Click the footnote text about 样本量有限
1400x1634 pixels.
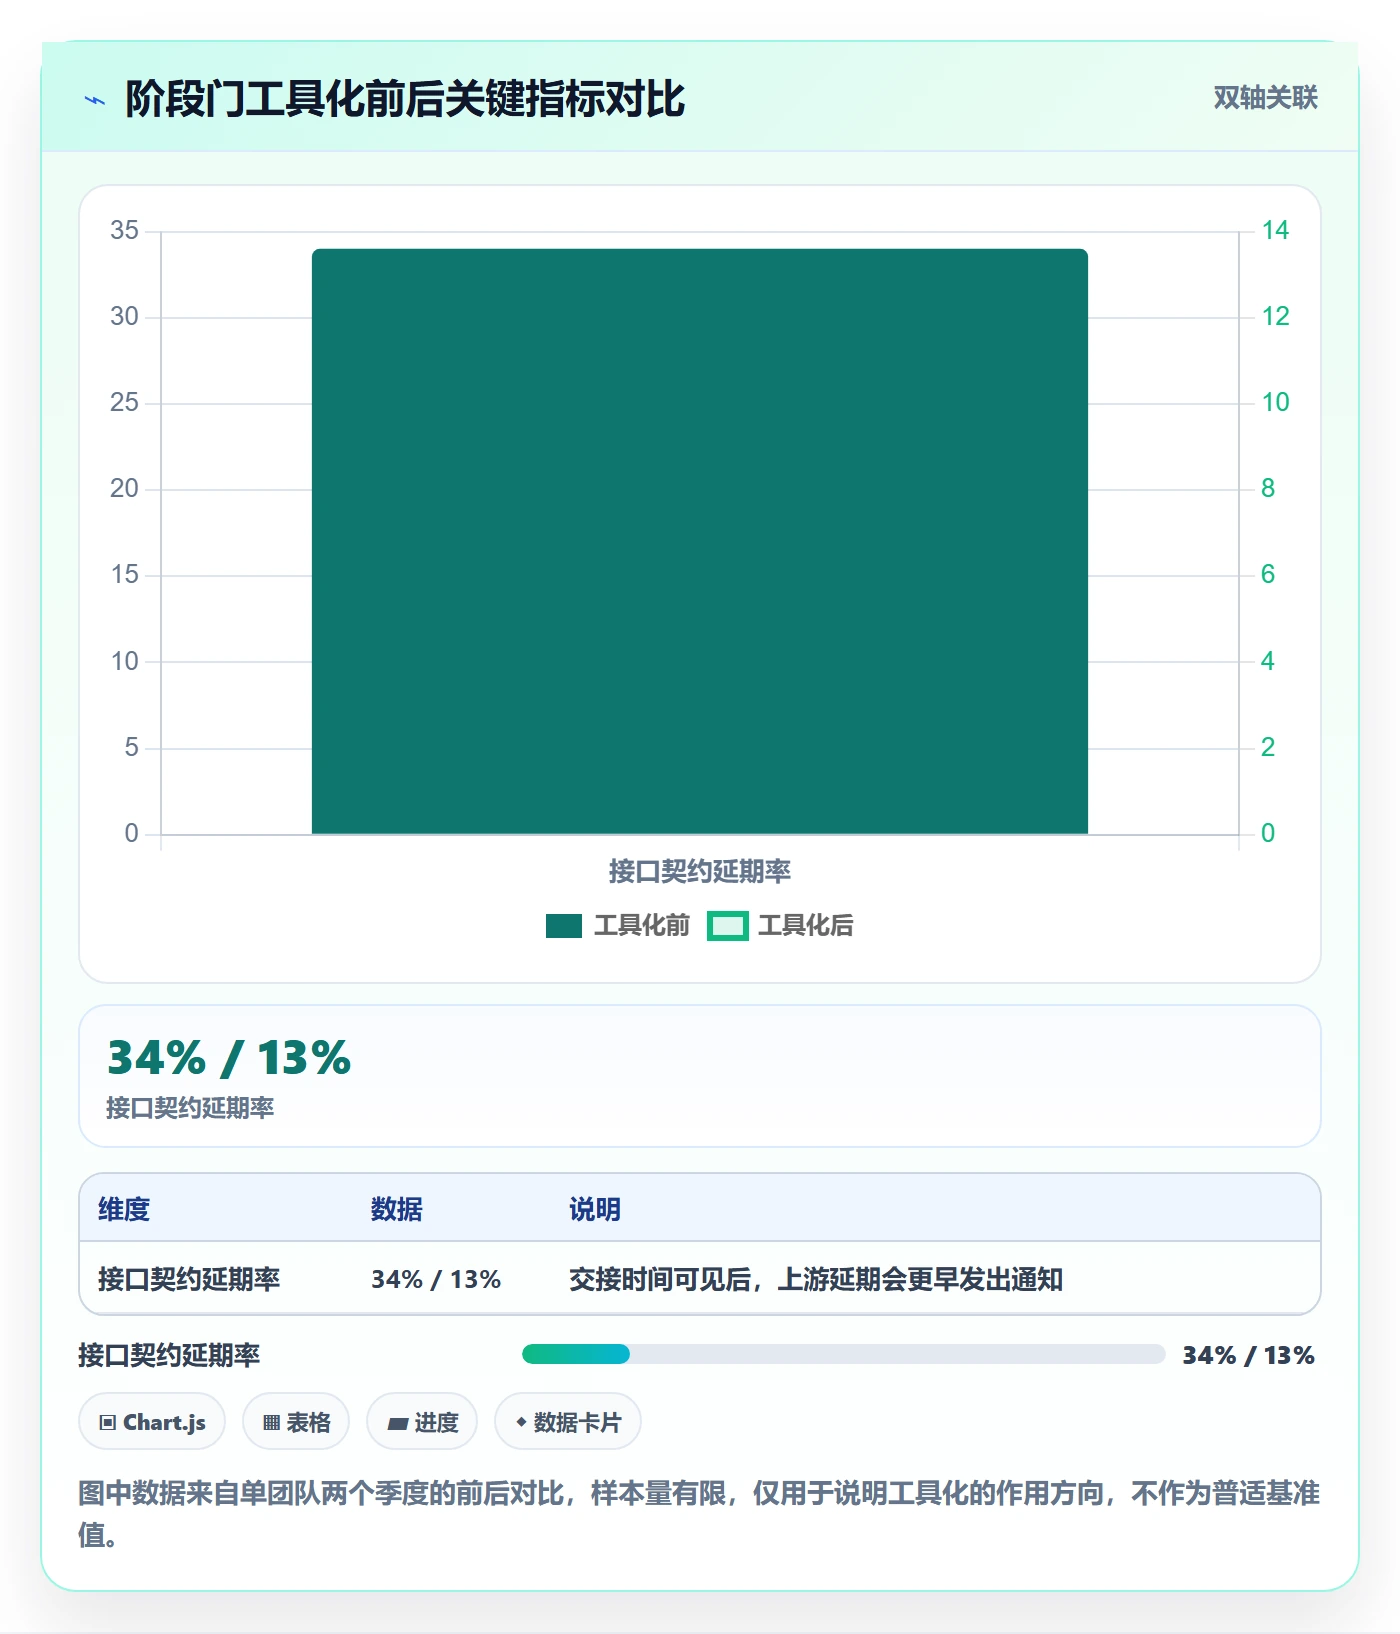click(x=699, y=1513)
